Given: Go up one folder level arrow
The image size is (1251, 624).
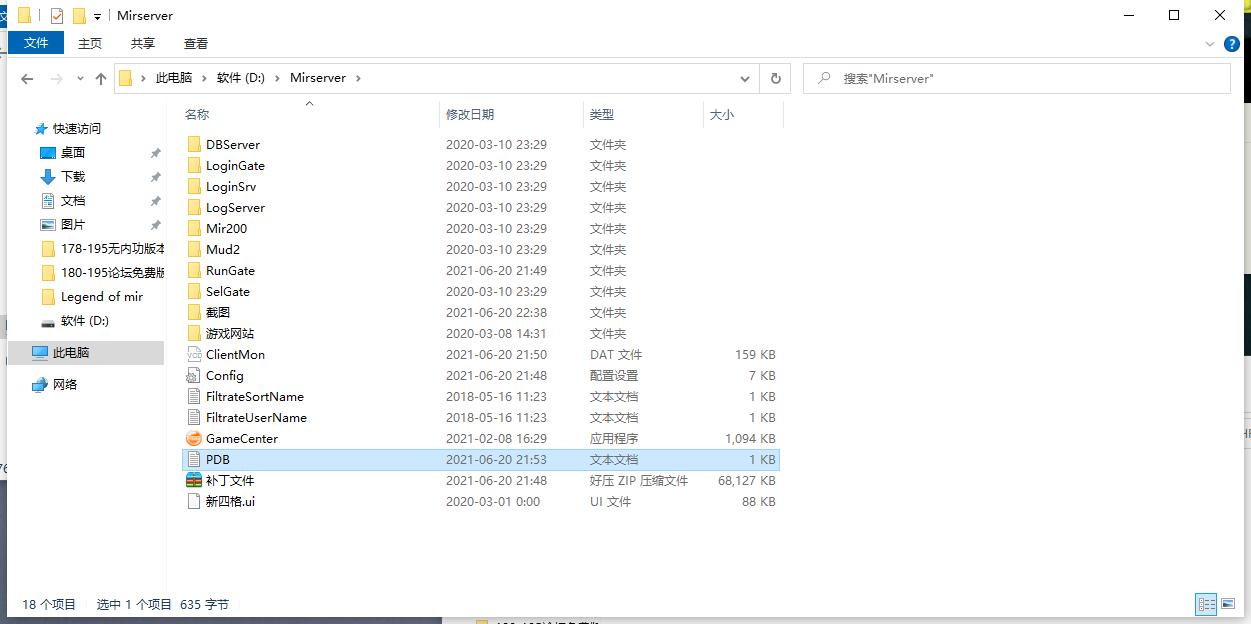Looking at the screenshot, I should pos(100,79).
